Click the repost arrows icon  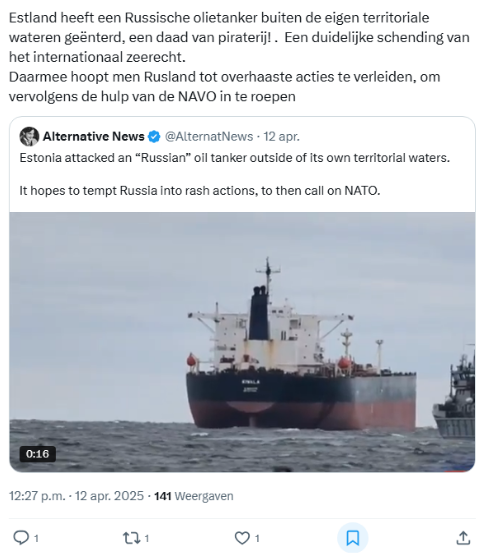pos(131,538)
